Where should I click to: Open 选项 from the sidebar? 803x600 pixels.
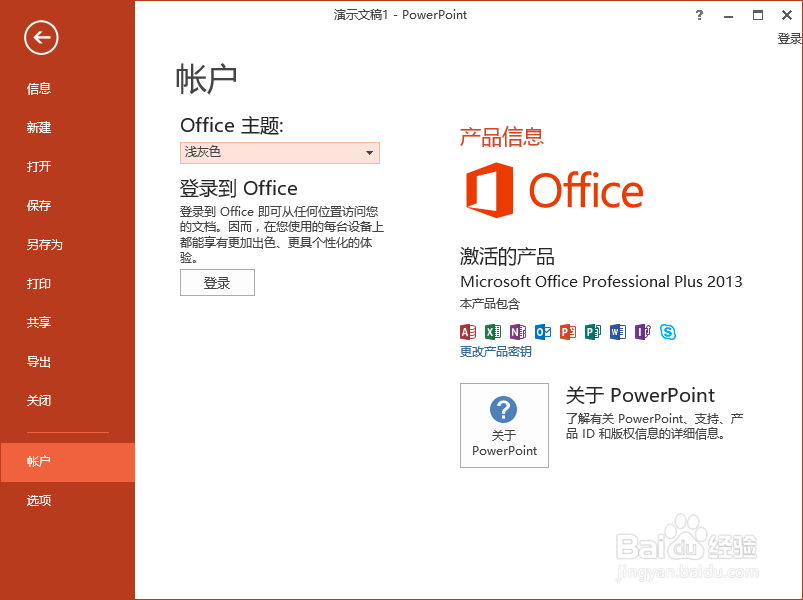(x=67, y=501)
